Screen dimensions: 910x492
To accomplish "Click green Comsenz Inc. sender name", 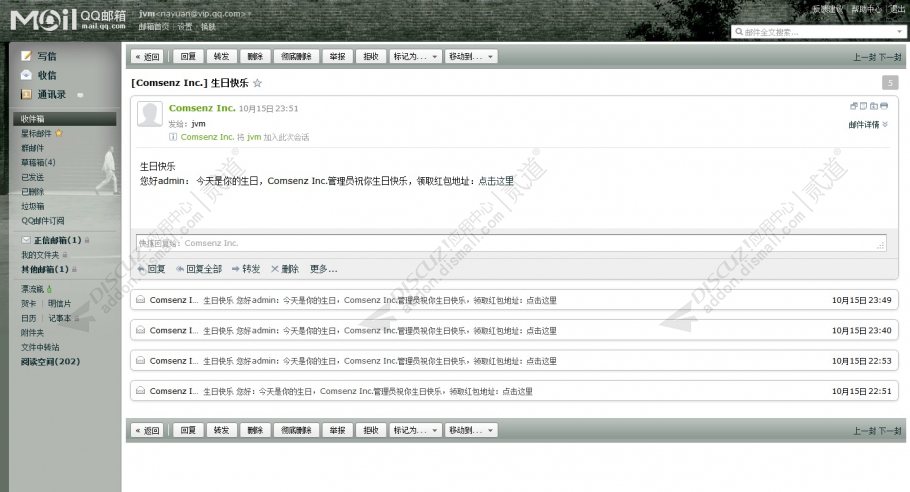I will (202, 108).
